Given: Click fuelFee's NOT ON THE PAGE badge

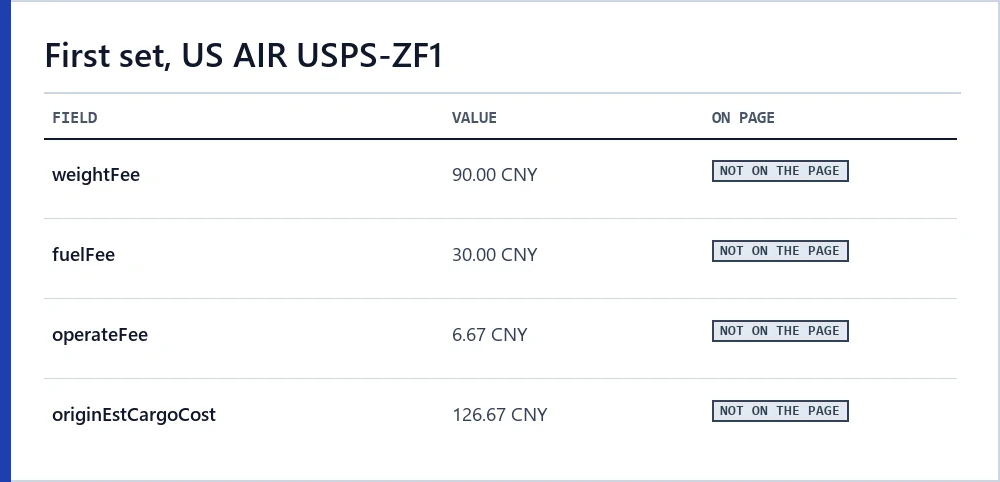Looking at the screenshot, I should click(x=780, y=251).
